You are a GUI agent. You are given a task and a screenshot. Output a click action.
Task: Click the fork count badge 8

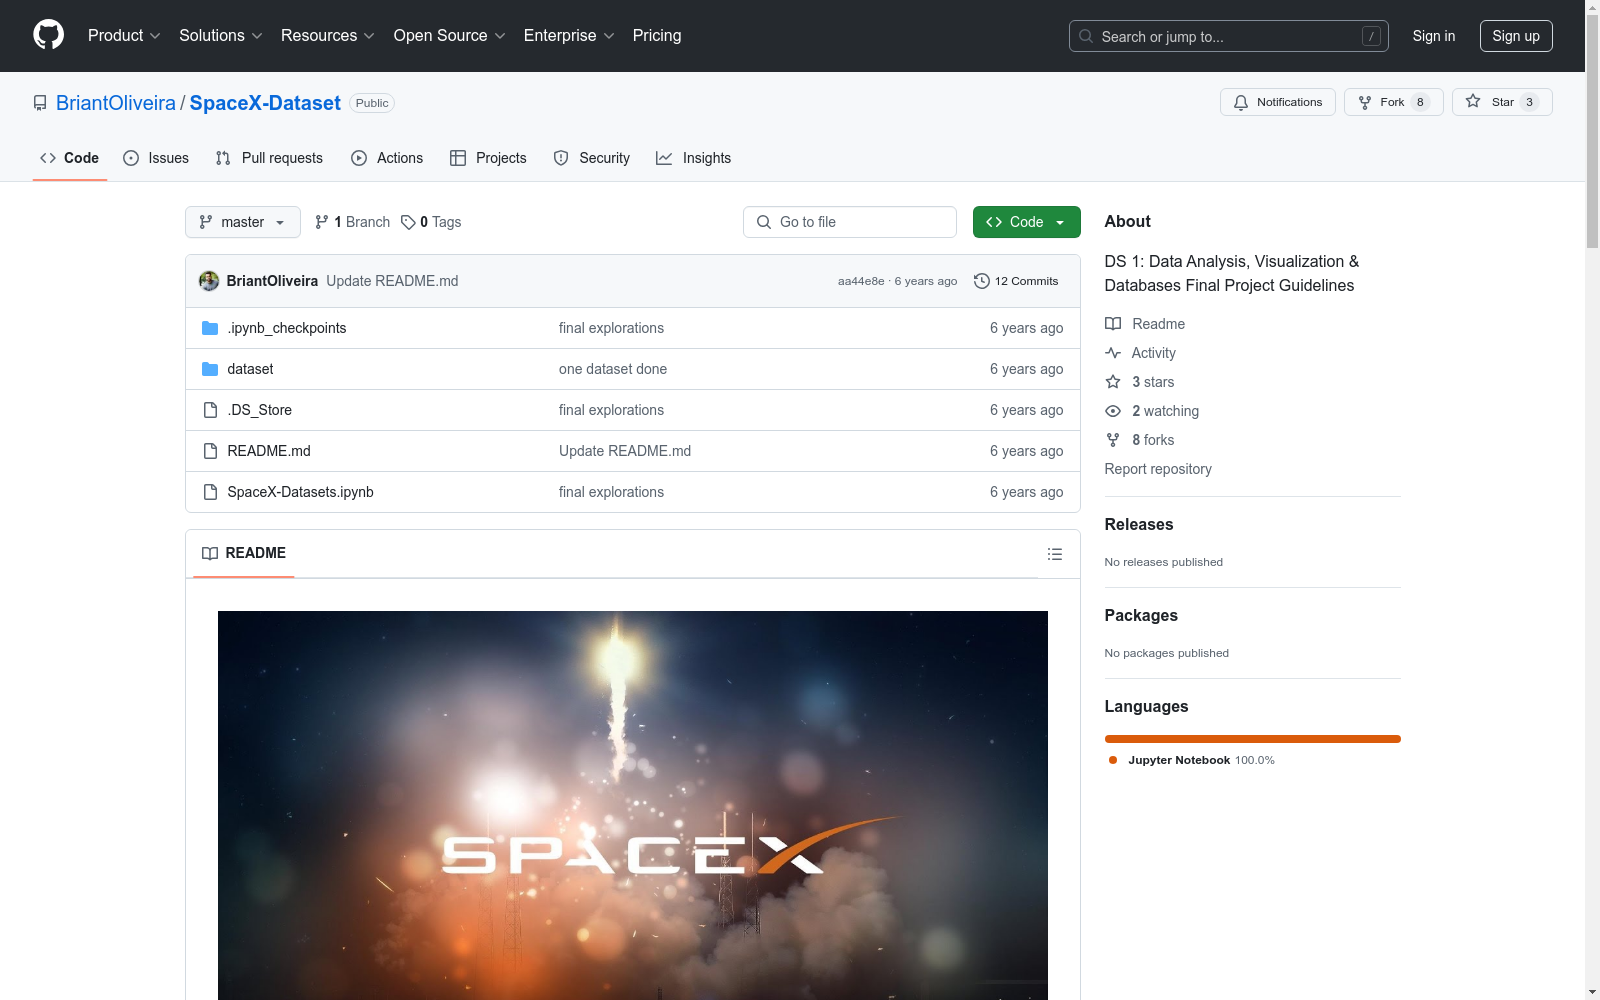tap(1420, 102)
